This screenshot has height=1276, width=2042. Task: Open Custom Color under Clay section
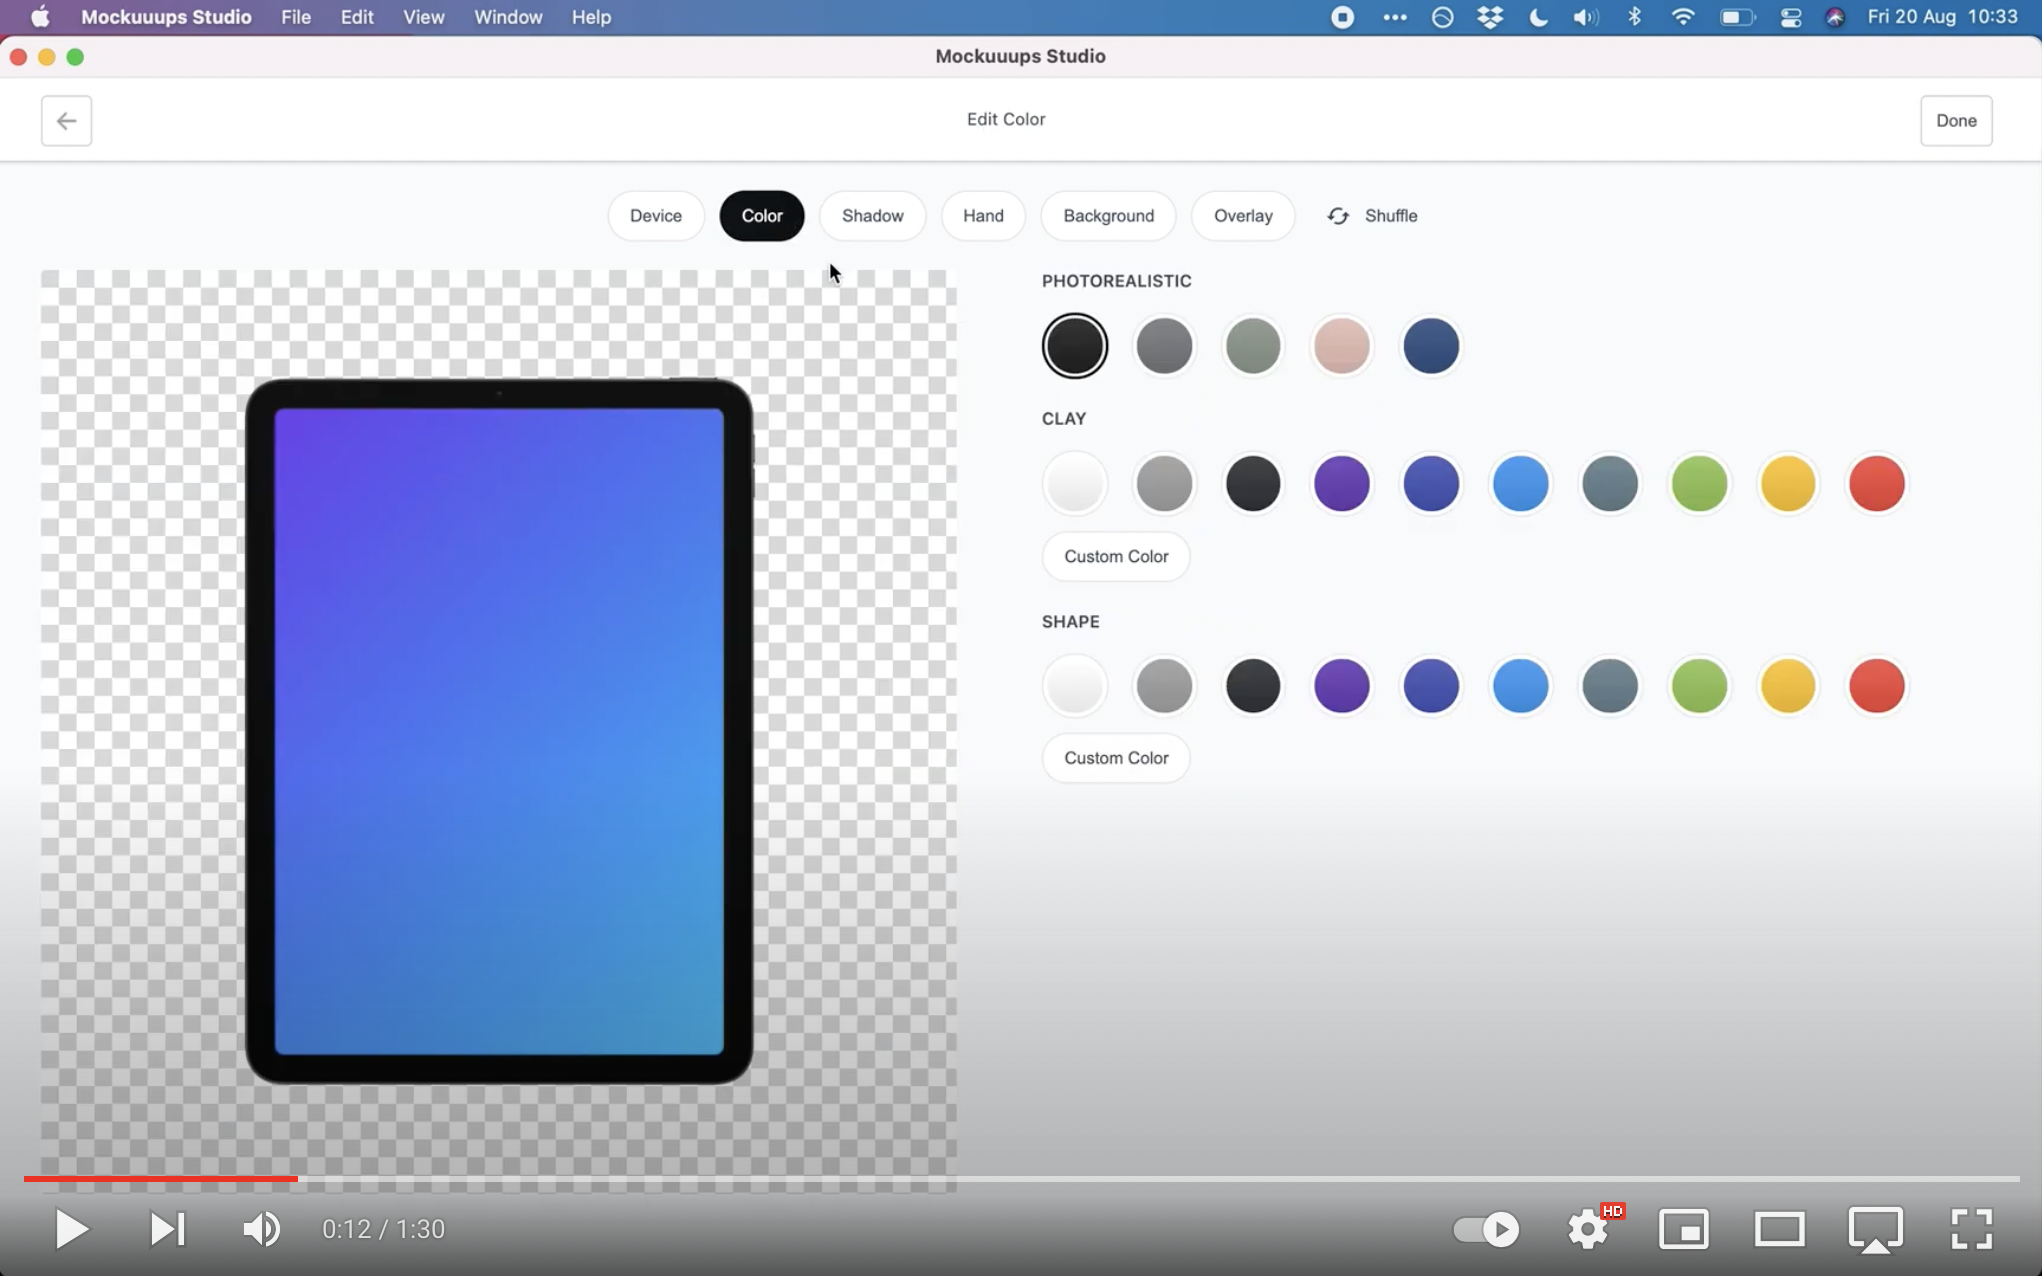click(x=1115, y=556)
